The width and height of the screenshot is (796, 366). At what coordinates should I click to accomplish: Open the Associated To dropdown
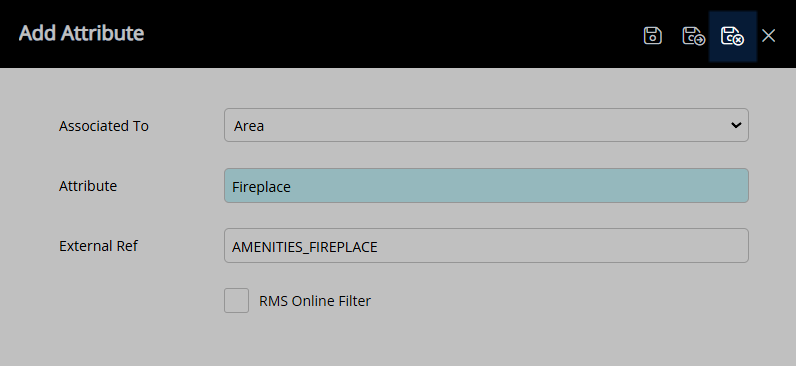(x=486, y=125)
